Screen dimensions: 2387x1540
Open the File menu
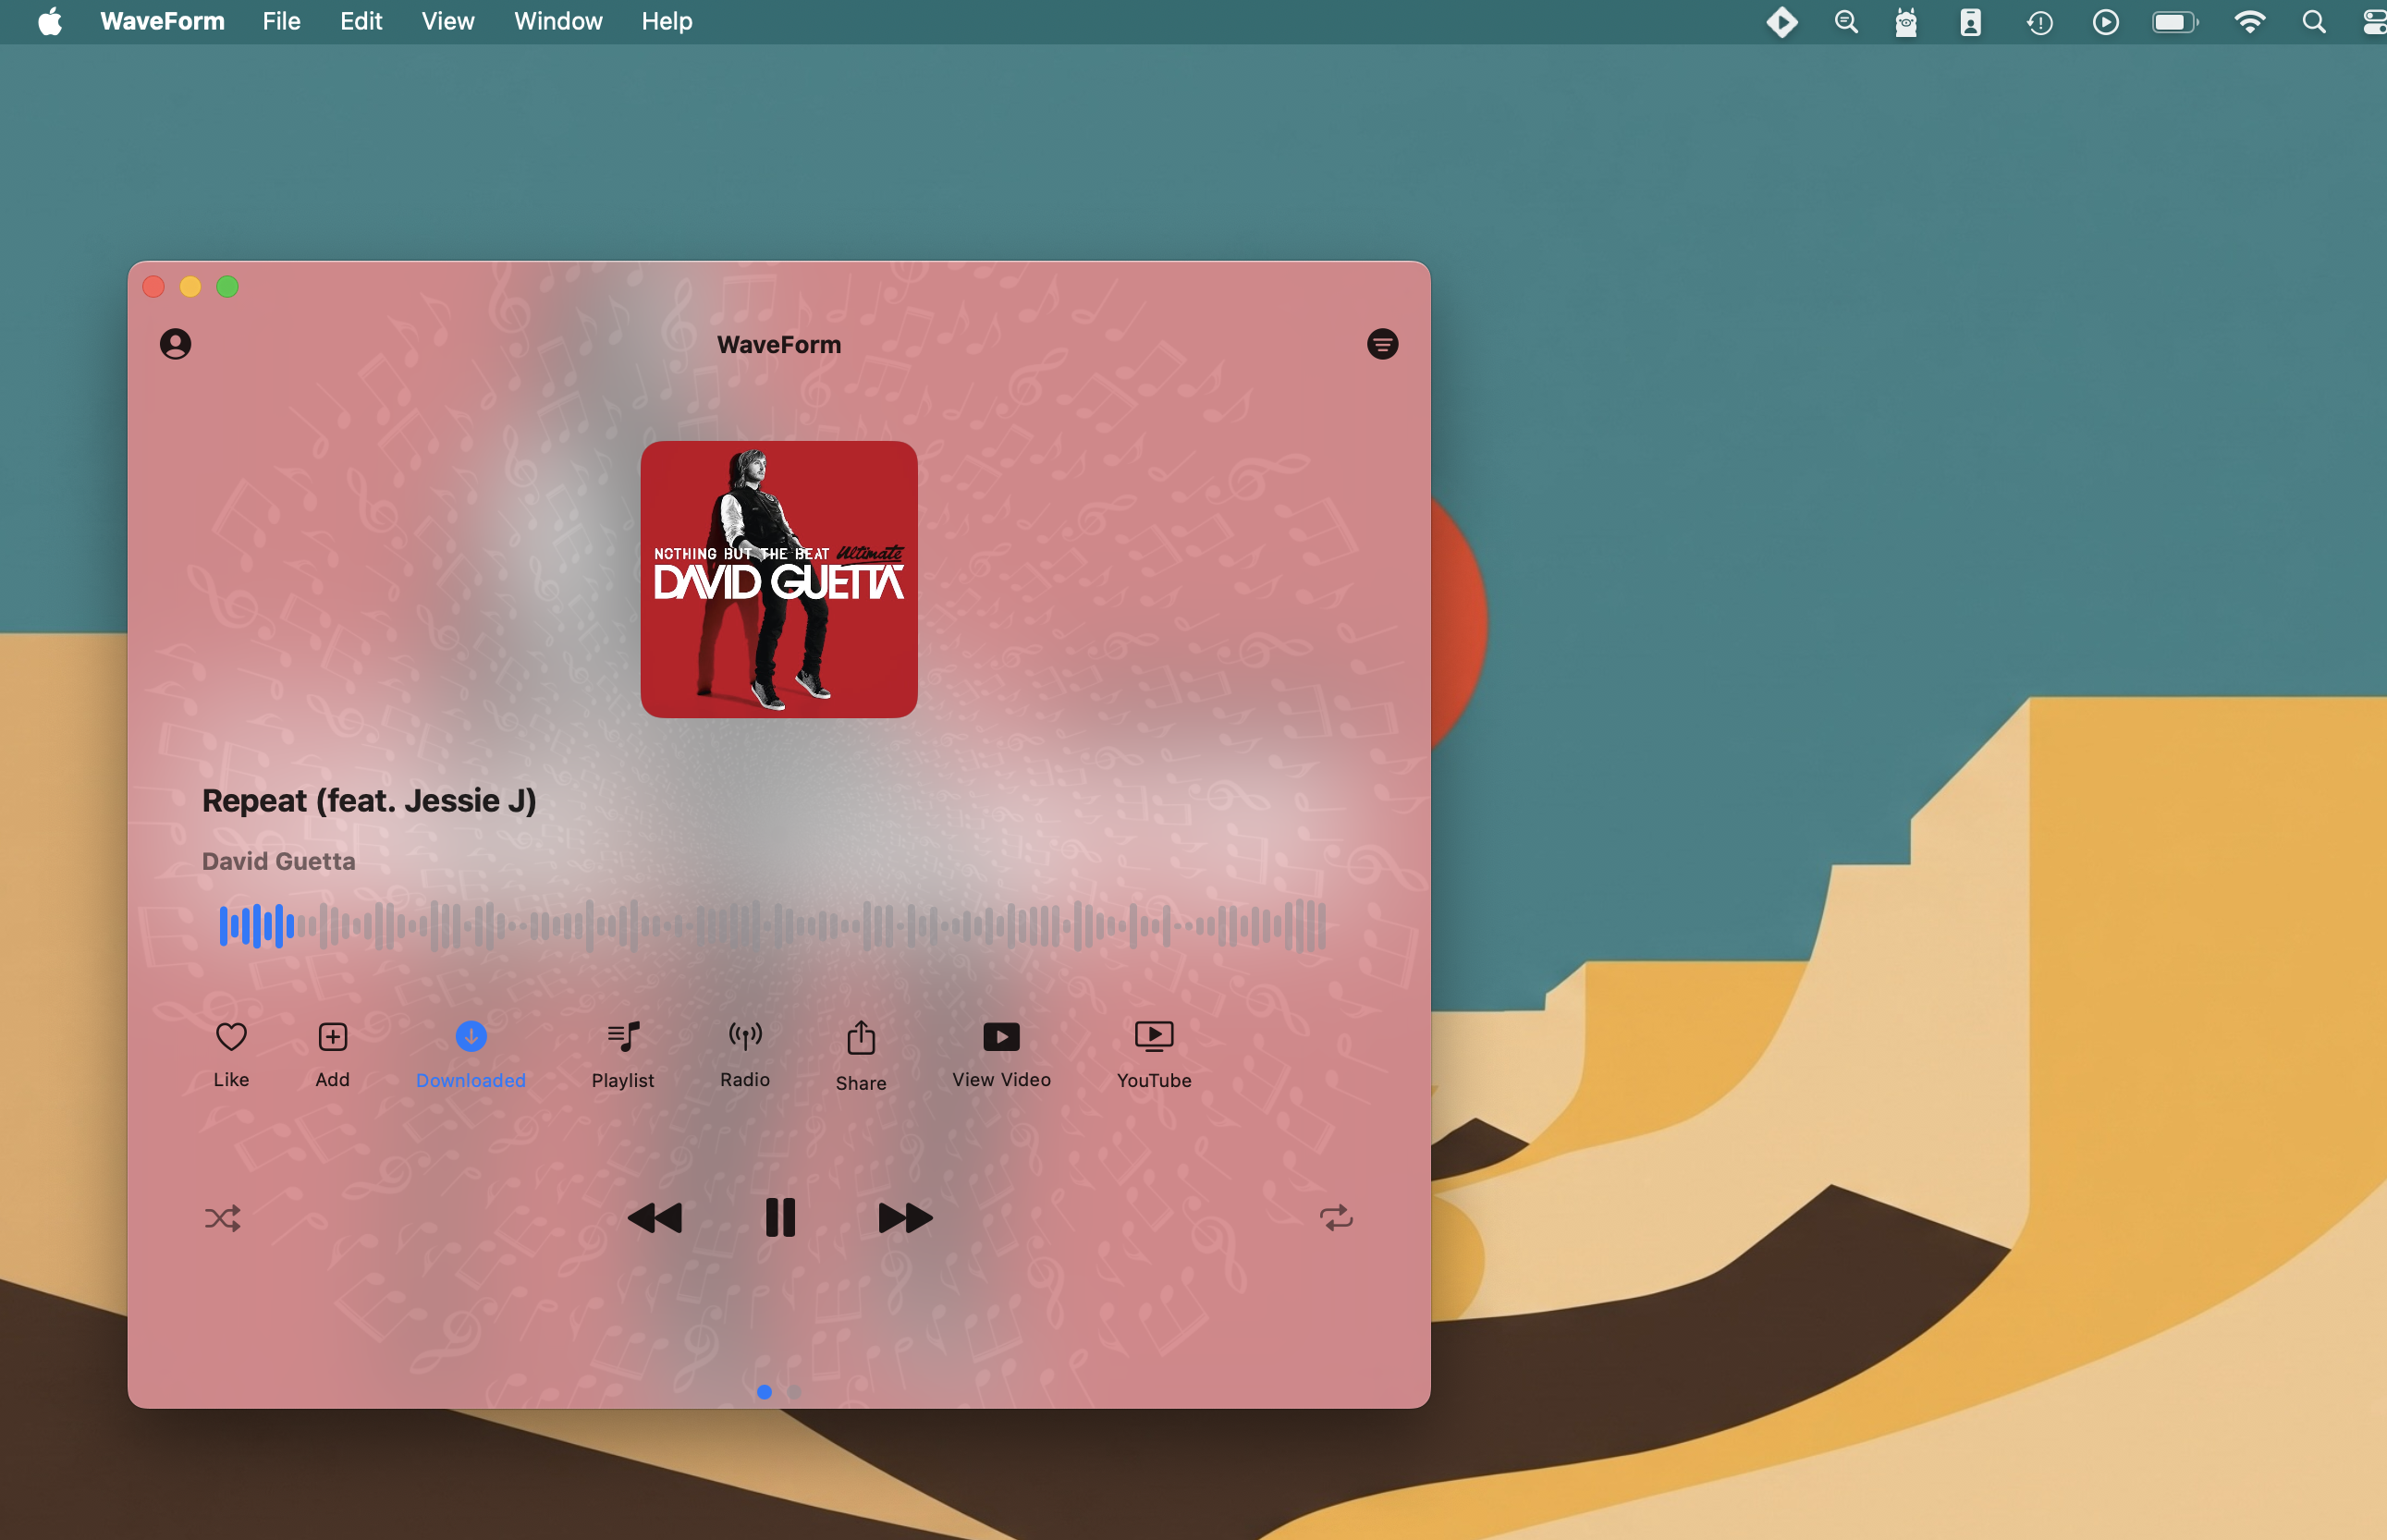[x=282, y=21]
